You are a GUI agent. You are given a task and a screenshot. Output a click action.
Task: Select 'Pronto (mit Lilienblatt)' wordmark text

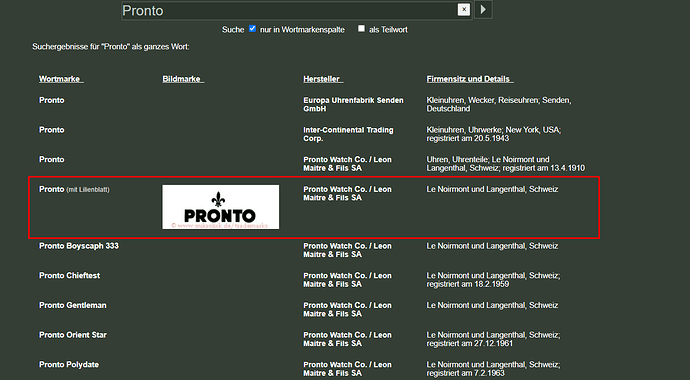tap(74, 189)
